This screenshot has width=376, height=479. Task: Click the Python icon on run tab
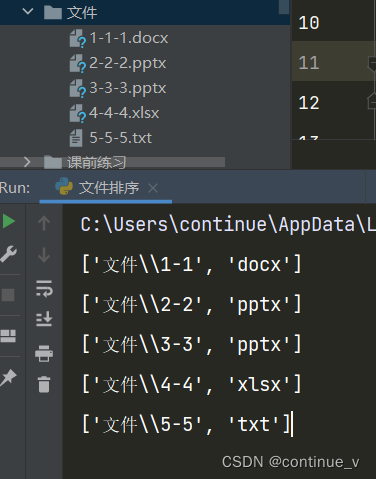64,186
